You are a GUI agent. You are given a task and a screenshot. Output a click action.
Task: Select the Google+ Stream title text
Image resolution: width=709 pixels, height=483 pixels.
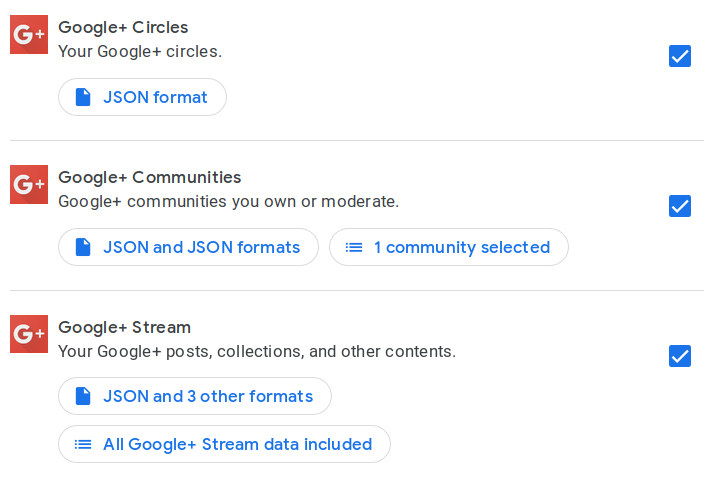point(124,327)
